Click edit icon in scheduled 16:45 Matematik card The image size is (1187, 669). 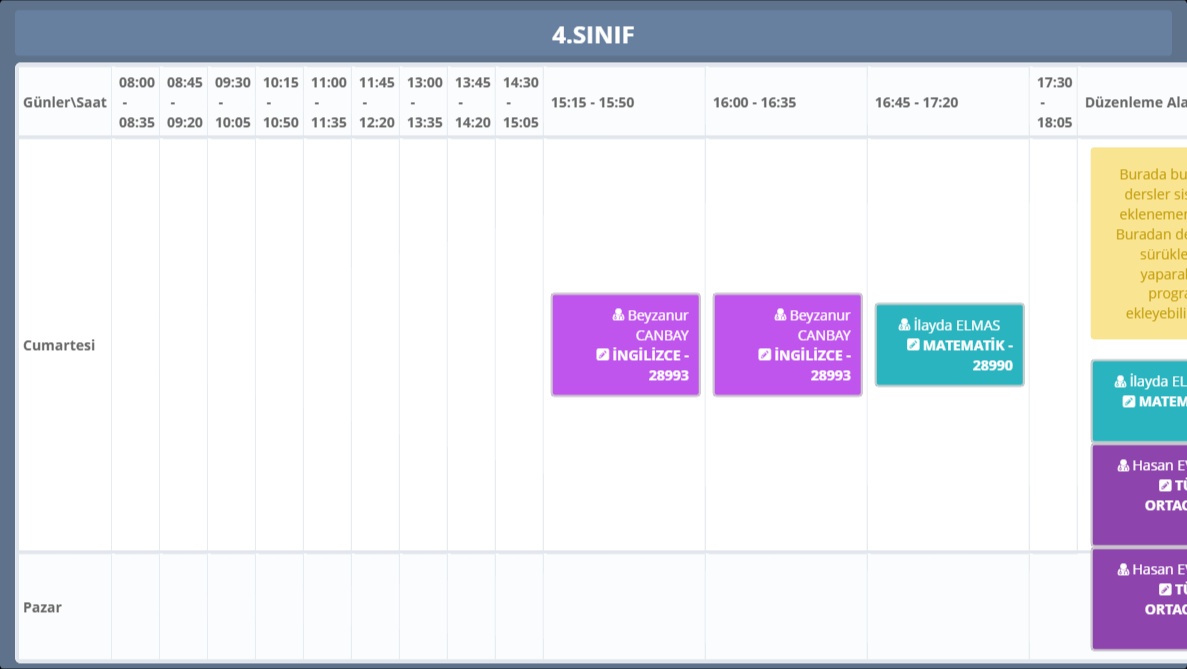(912, 345)
